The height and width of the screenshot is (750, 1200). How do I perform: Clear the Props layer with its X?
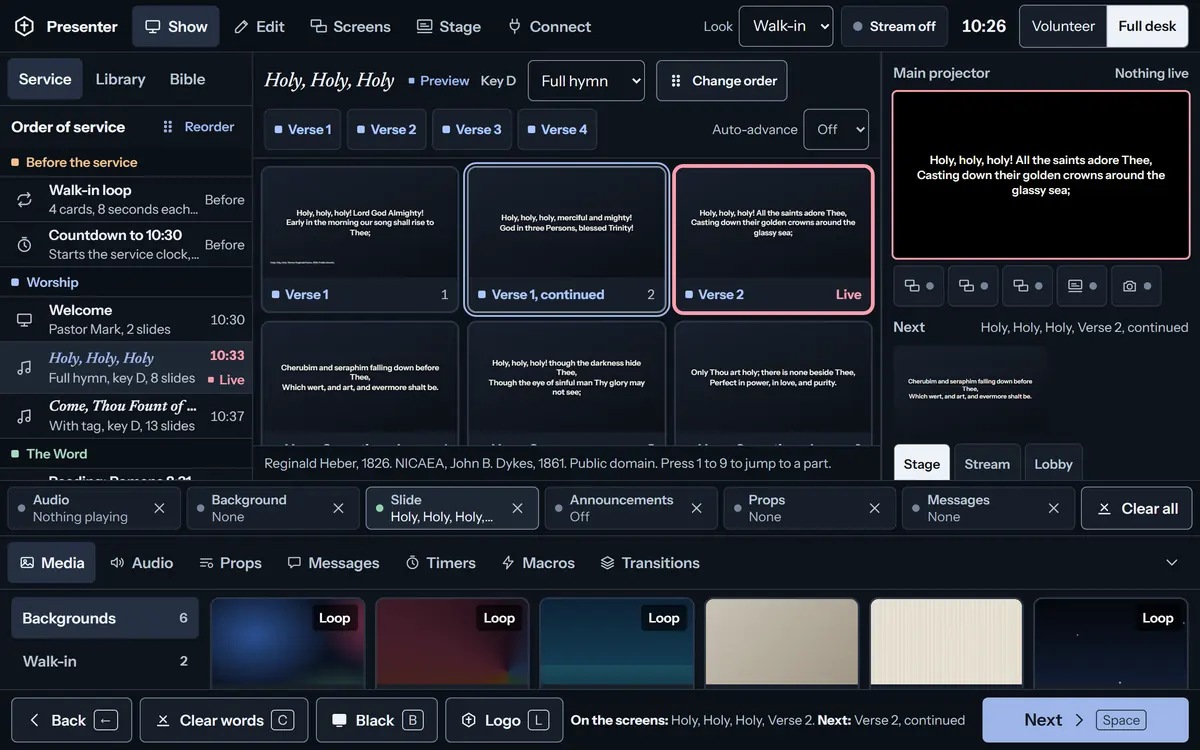click(x=875, y=508)
